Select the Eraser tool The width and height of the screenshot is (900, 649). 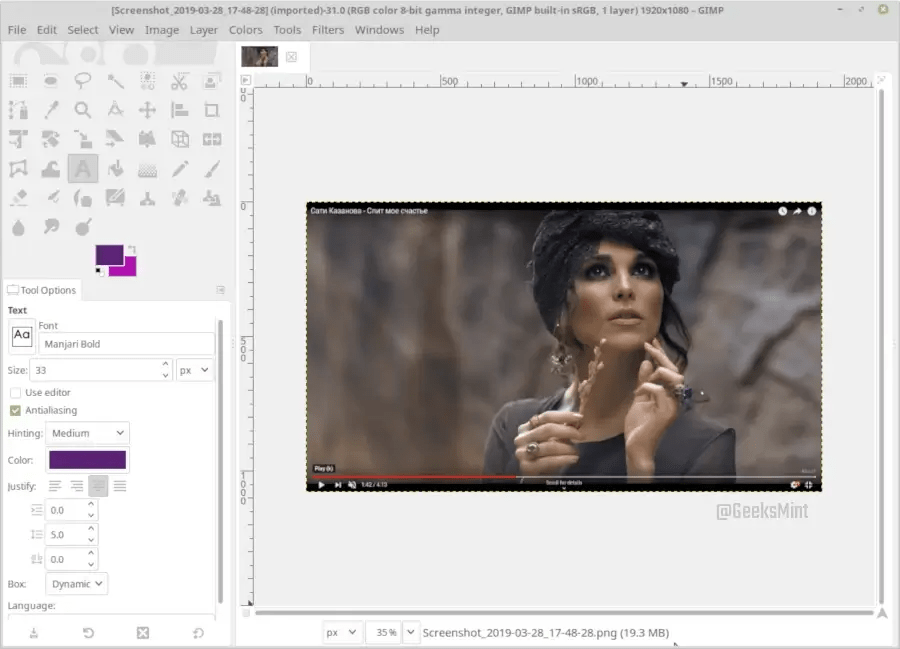click(x=18, y=197)
